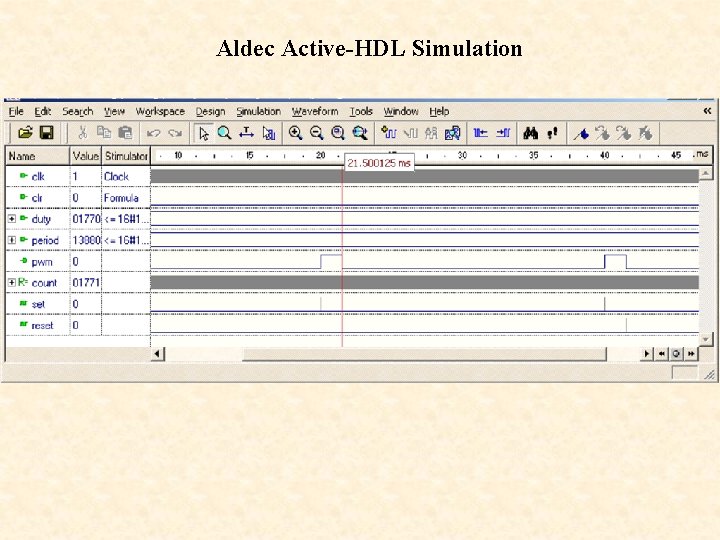Click the previous event jump icon
The width and height of the screenshot is (720, 540).
click(x=480, y=133)
